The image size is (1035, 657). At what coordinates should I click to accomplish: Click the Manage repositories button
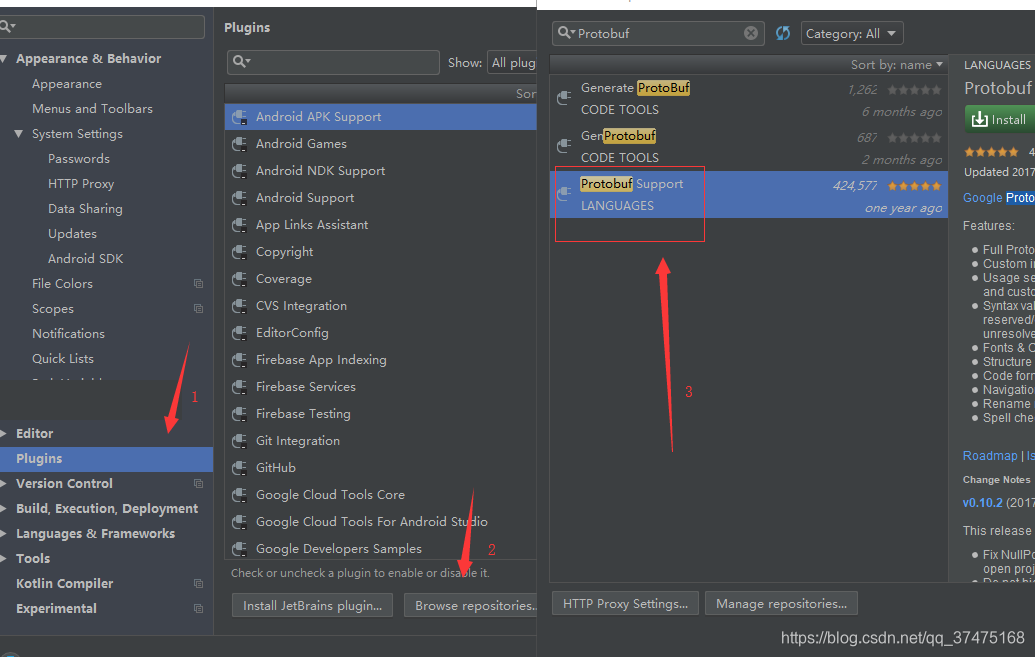pos(782,604)
